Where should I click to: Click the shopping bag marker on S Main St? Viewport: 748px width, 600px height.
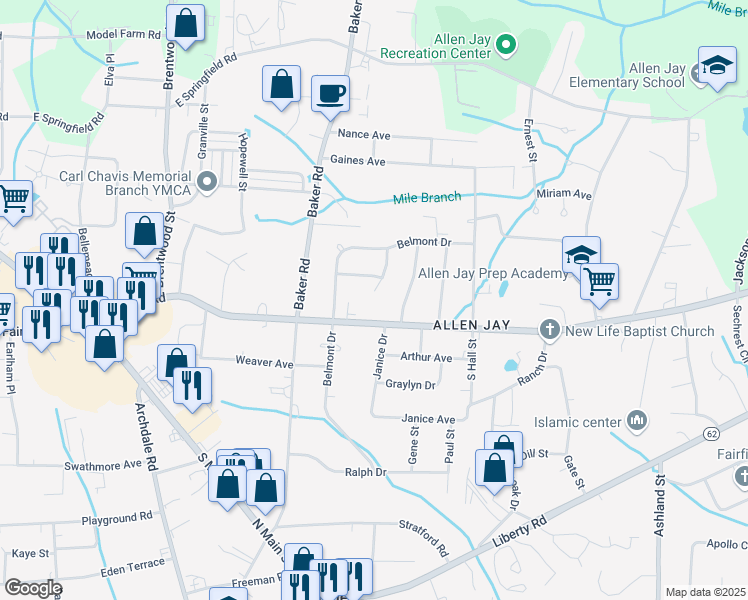click(x=228, y=485)
